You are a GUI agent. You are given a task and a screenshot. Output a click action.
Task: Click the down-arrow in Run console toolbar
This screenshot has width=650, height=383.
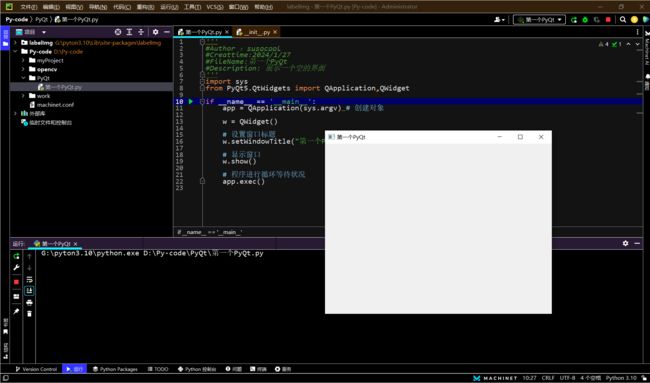point(29,268)
